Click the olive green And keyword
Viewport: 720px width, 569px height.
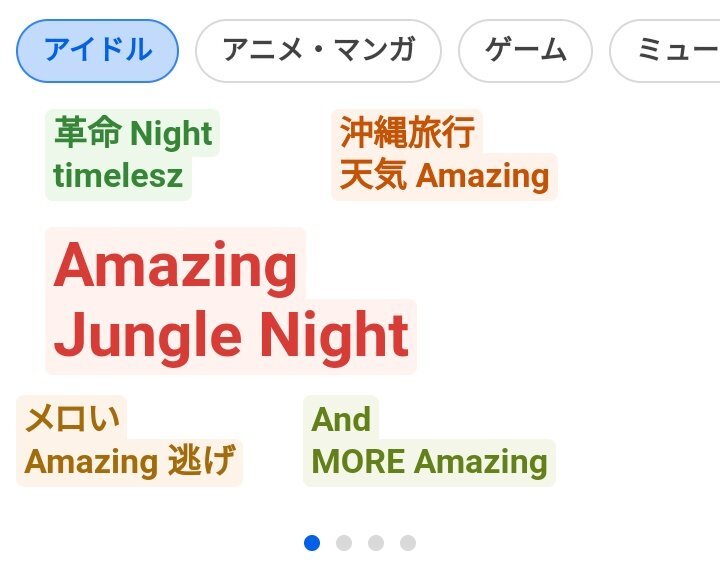[341, 418]
